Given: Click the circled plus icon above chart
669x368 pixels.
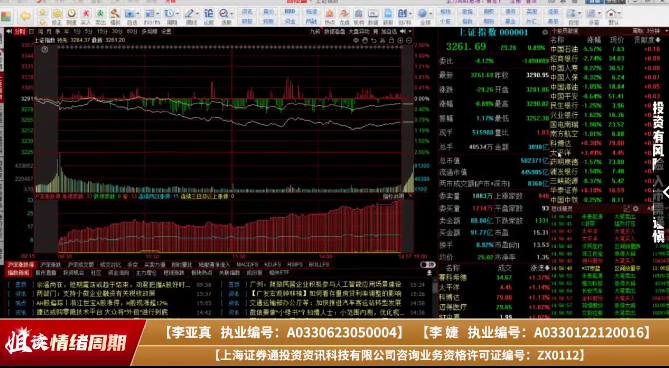Looking at the screenshot, I should point(400,40).
